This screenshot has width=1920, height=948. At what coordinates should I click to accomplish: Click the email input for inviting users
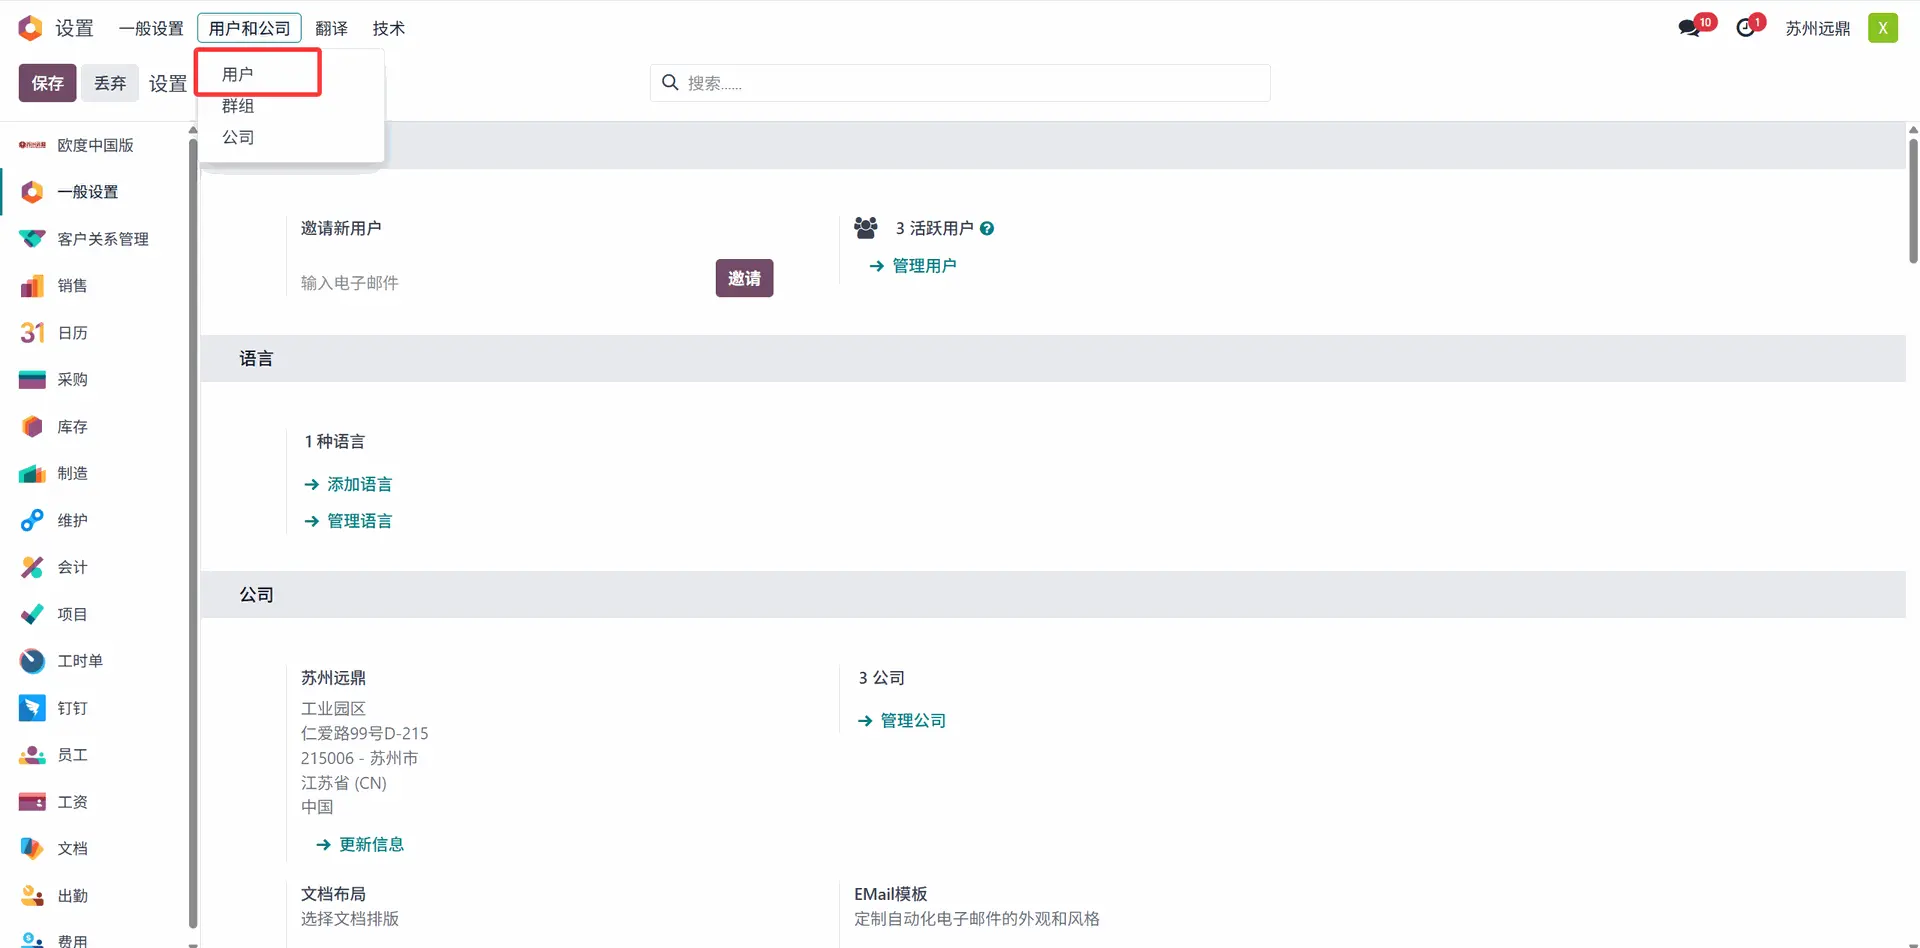(x=500, y=283)
